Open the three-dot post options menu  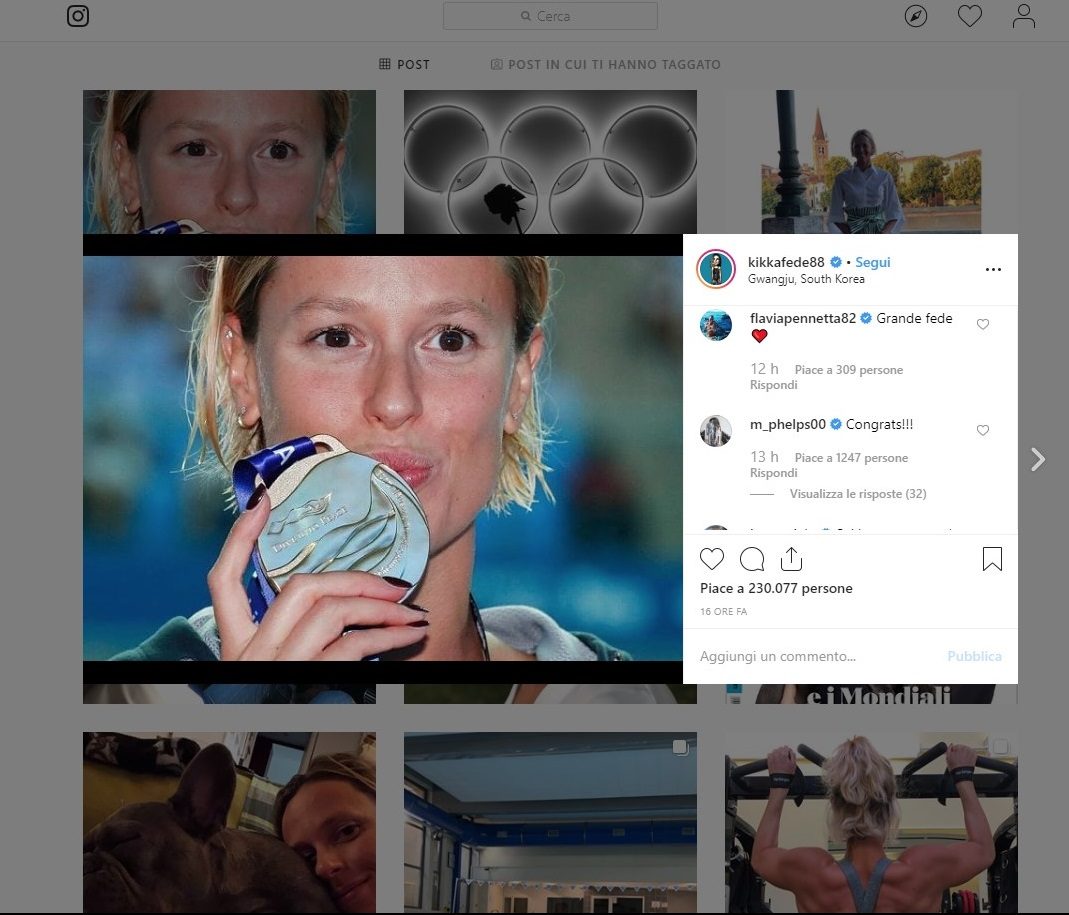(993, 270)
